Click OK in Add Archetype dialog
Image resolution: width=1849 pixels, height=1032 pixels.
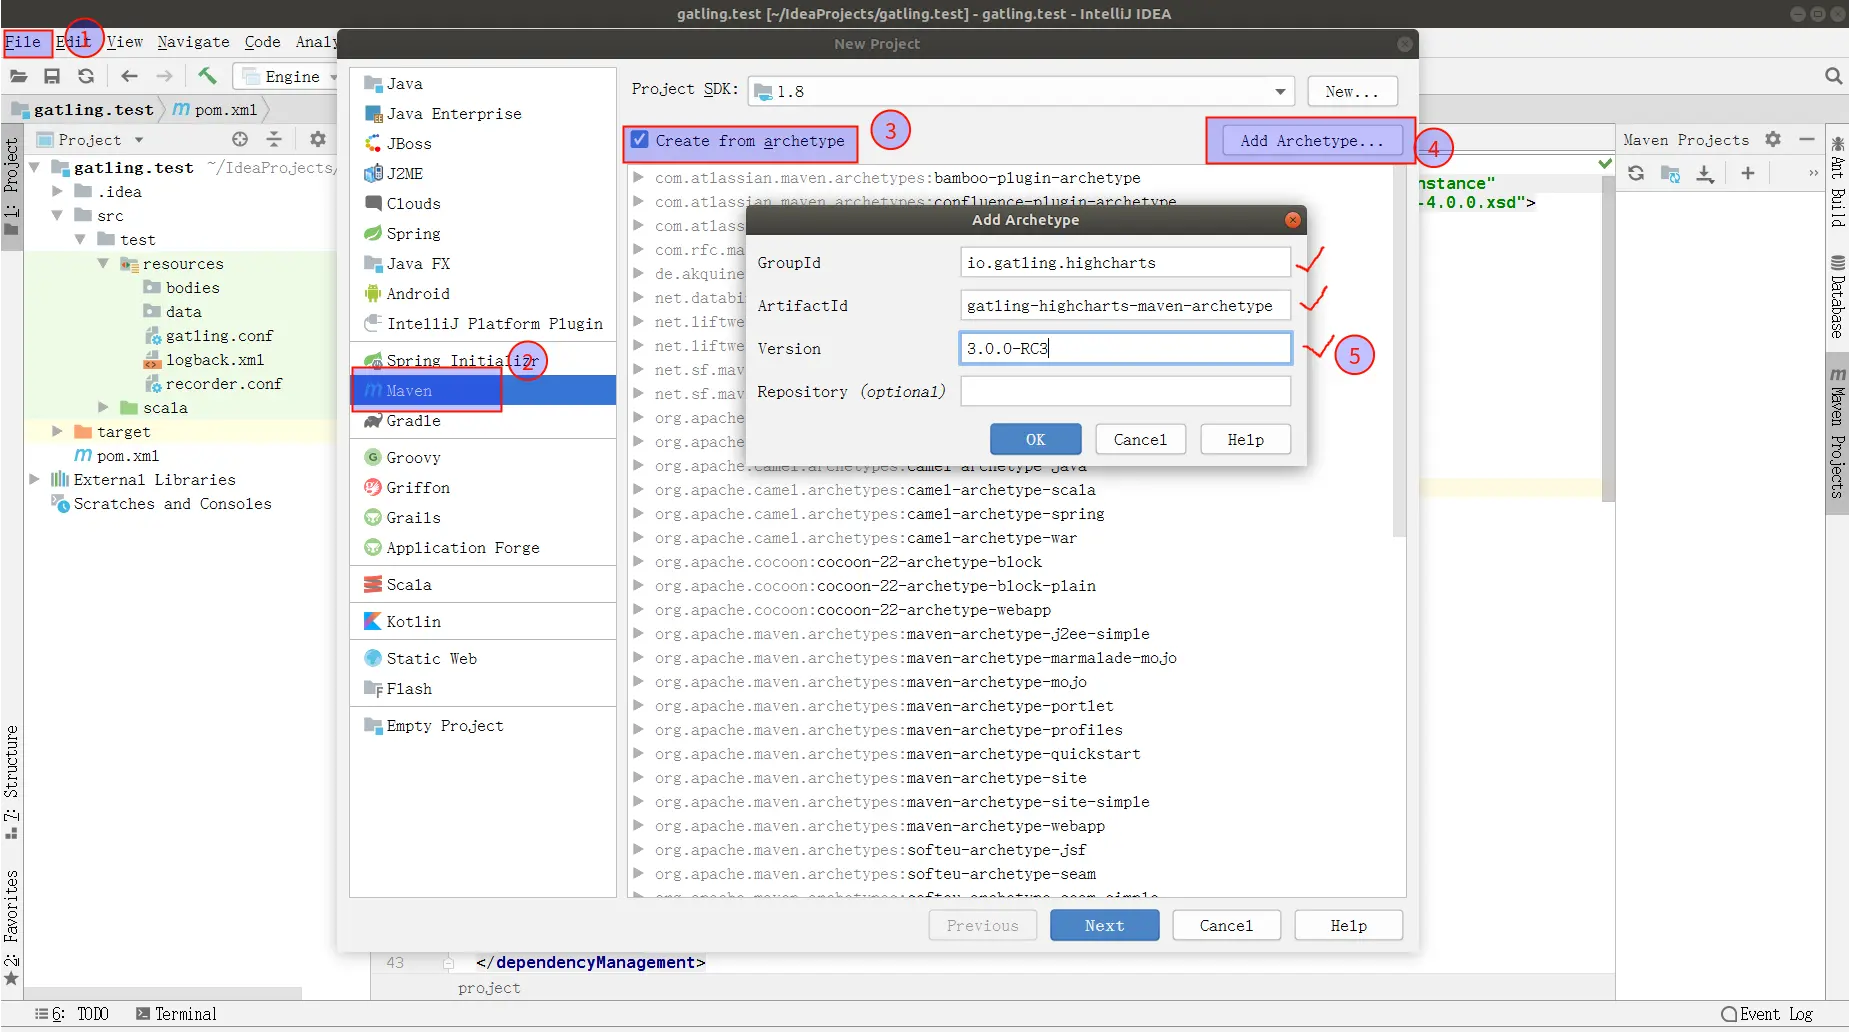point(1035,439)
